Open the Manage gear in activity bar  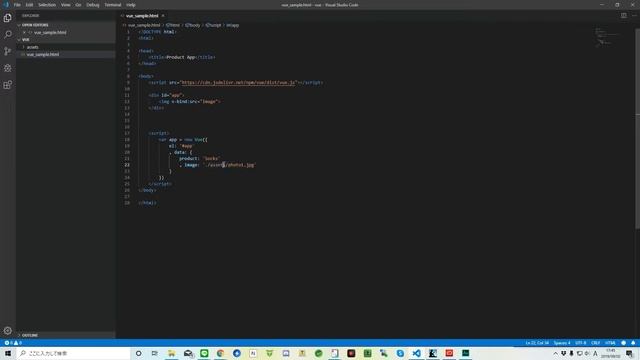point(7,330)
